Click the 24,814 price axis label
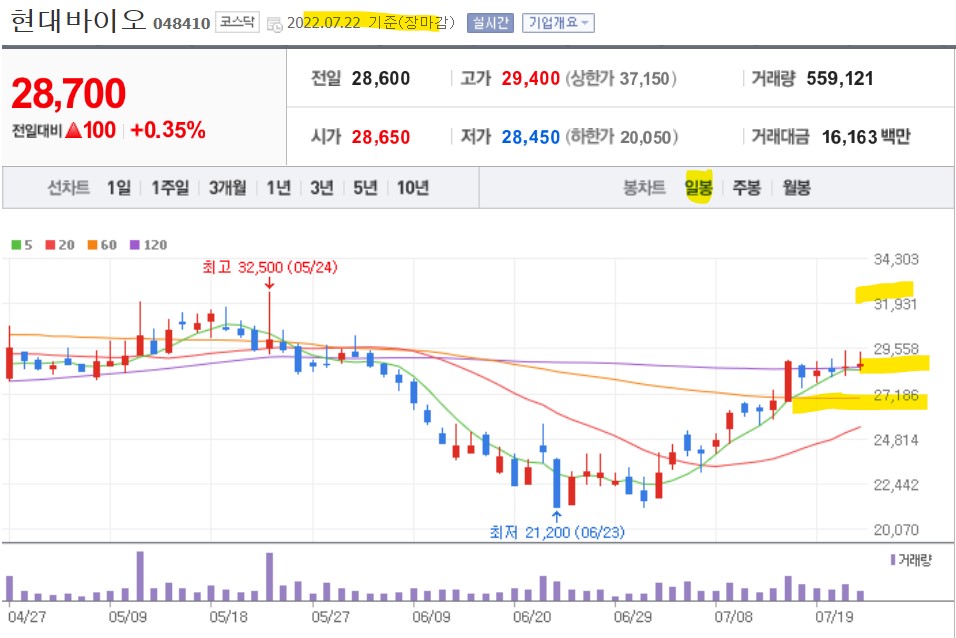The image size is (956, 638). point(896,440)
